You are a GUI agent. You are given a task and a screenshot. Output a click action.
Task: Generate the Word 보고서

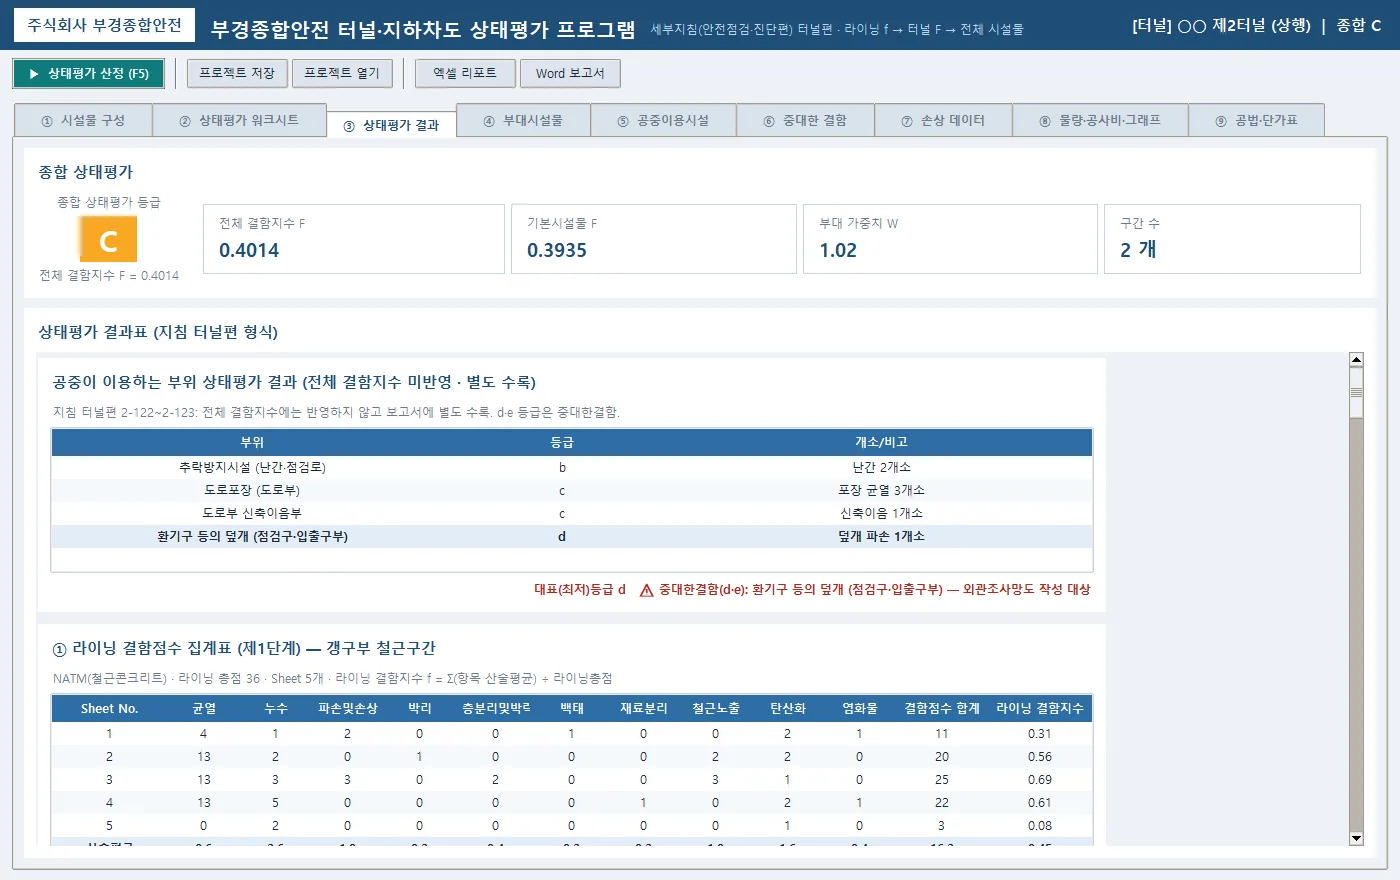coord(570,73)
